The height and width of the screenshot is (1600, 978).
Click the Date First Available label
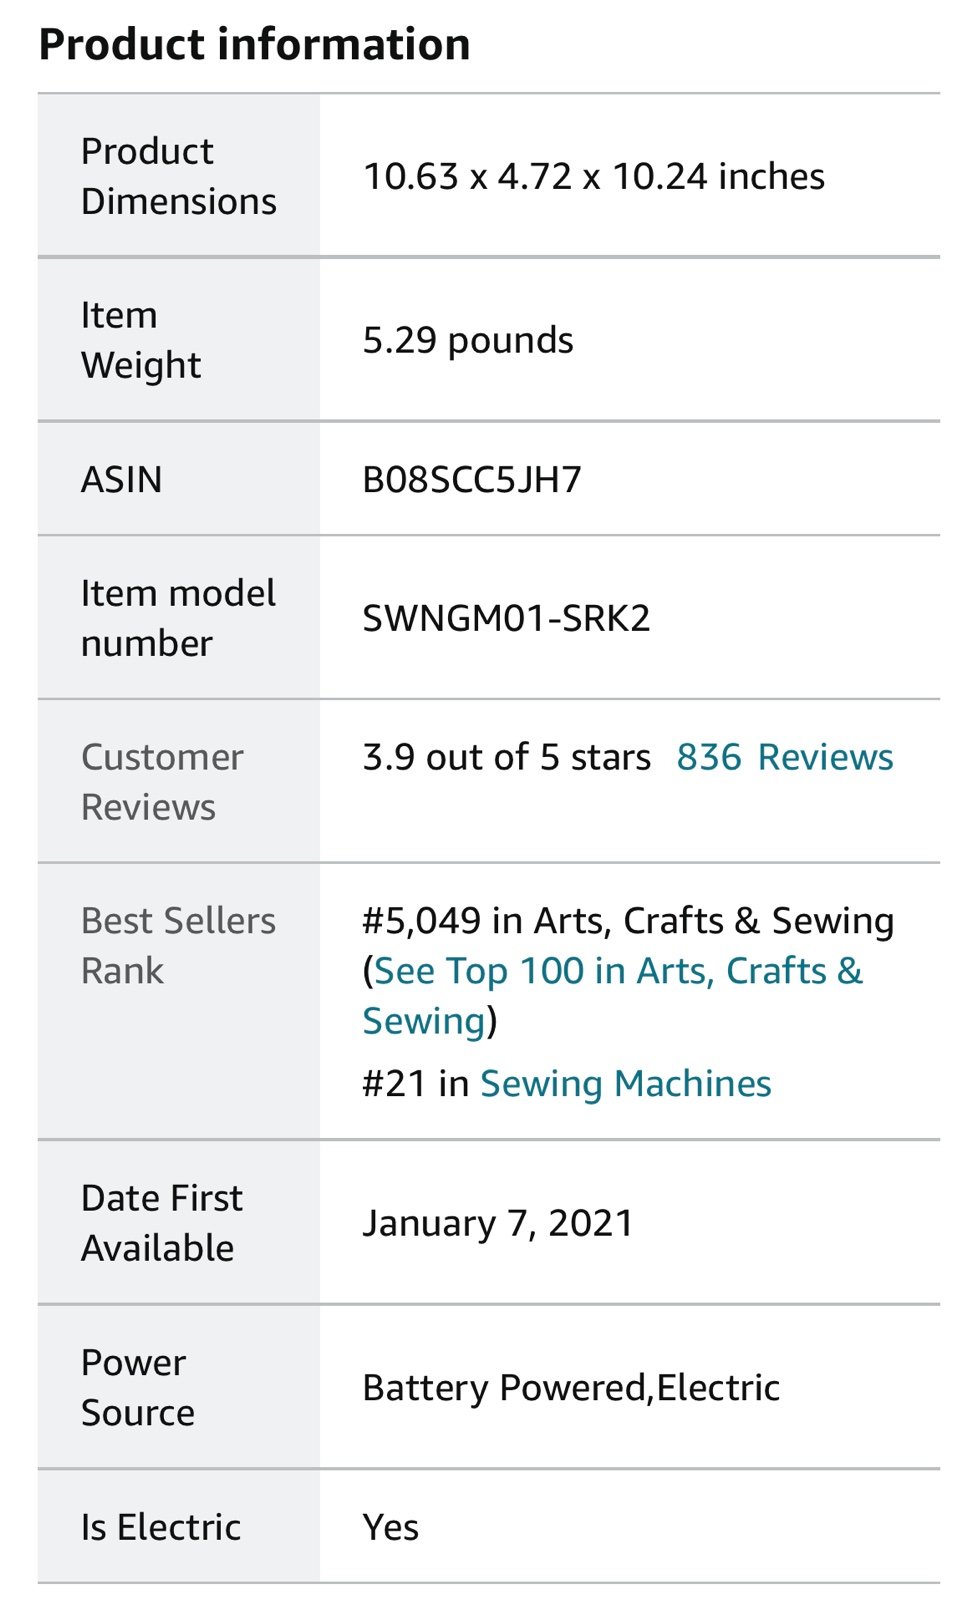[x=161, y=1223]
